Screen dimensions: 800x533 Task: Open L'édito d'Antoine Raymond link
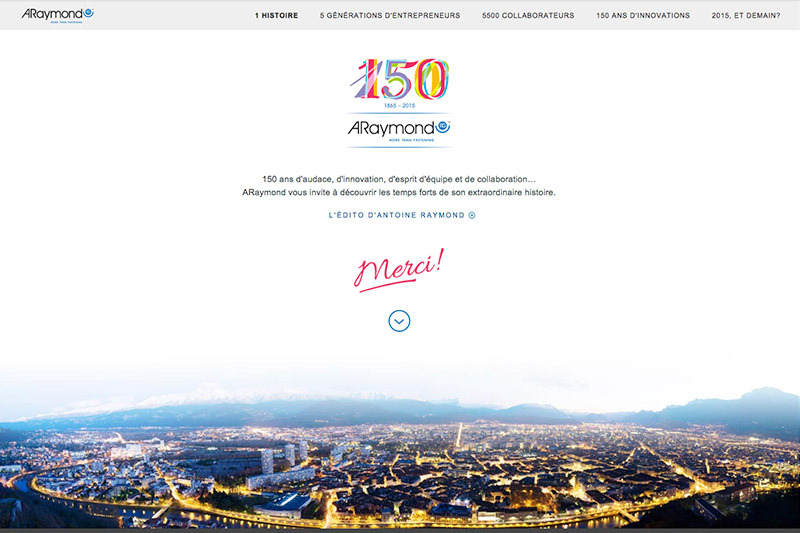click(x=402, y=215)
